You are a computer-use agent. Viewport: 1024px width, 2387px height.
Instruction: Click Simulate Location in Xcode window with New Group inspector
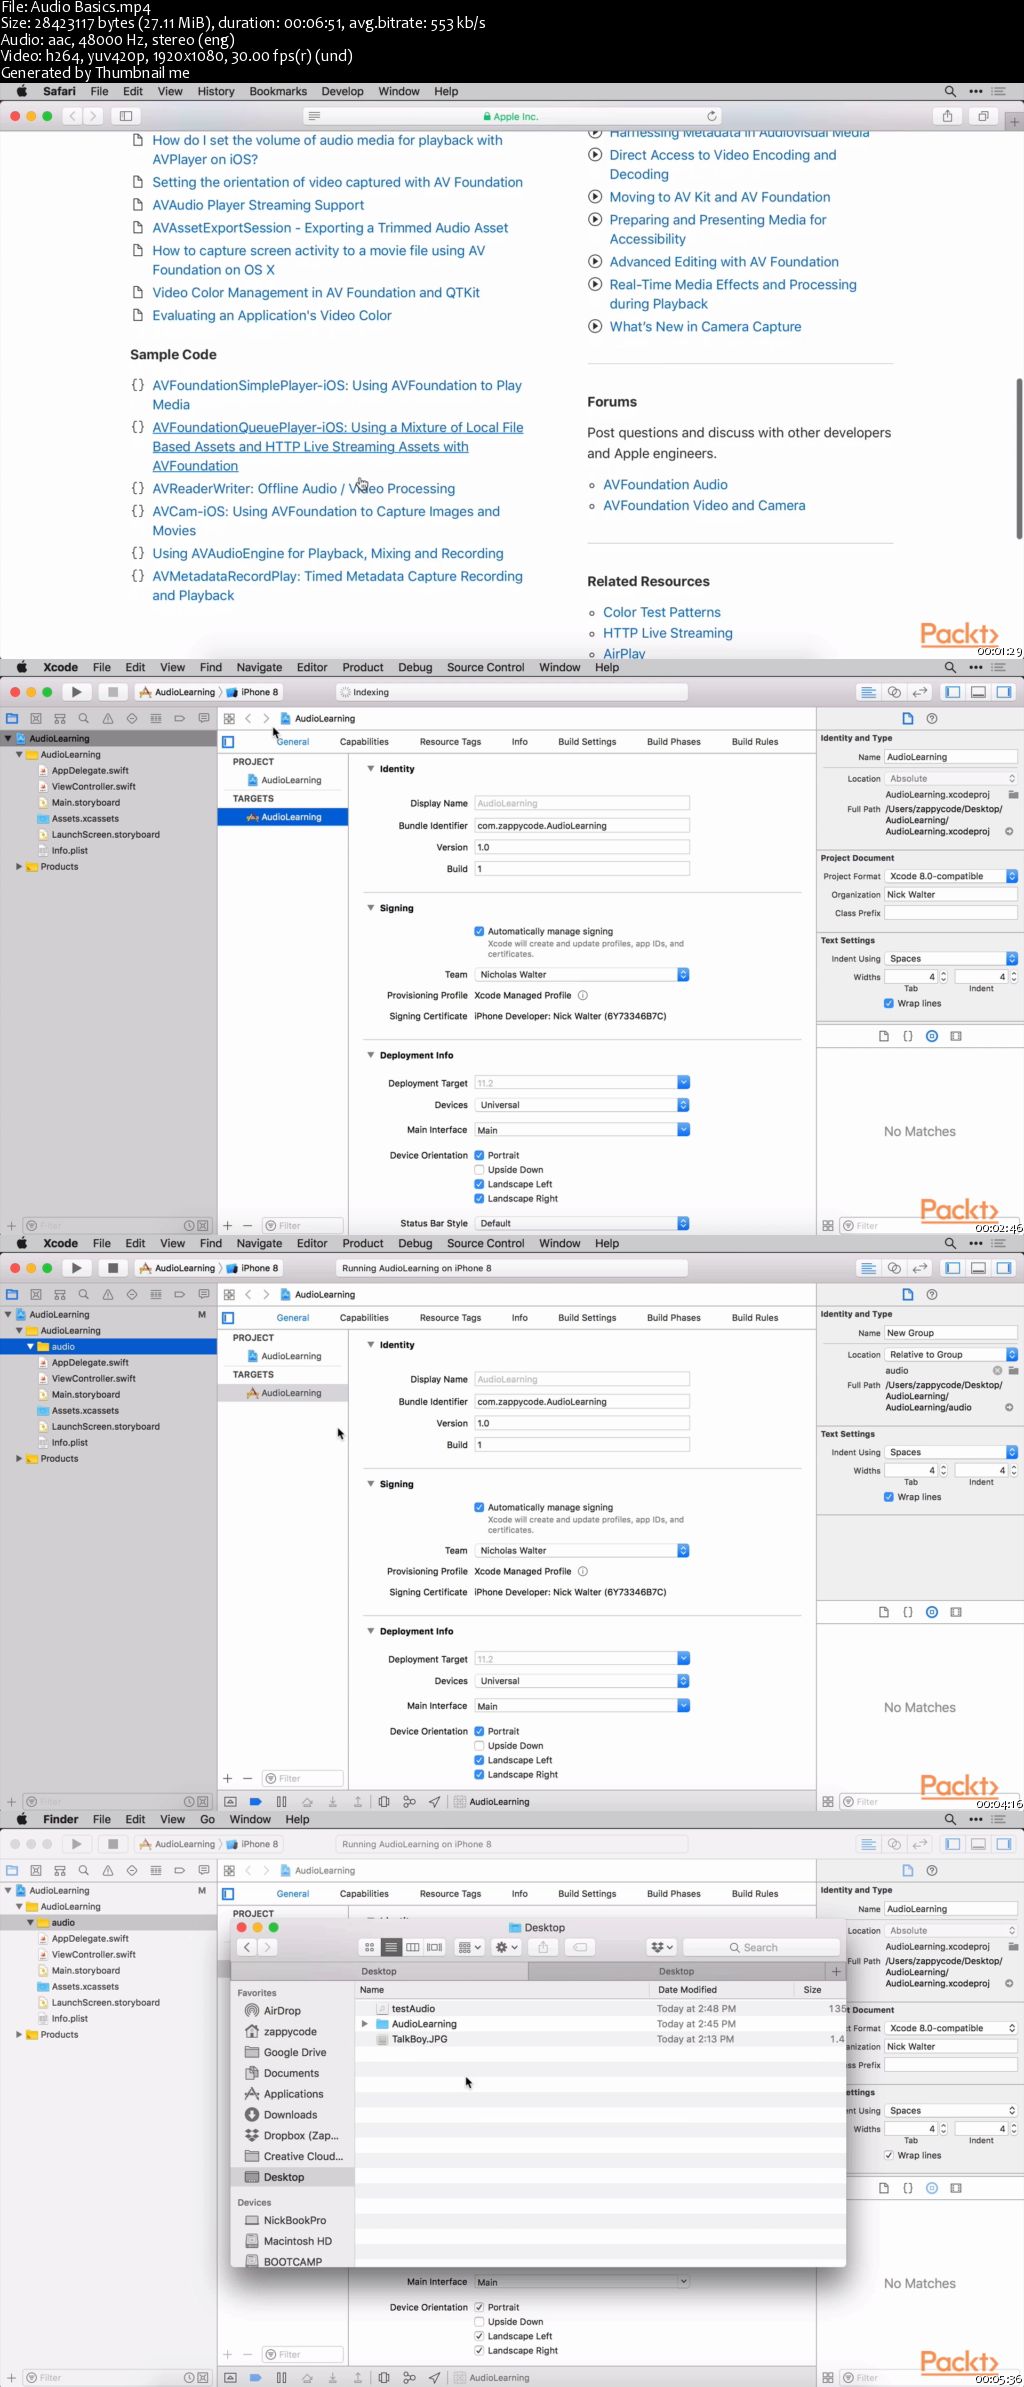pos(434,1802)
